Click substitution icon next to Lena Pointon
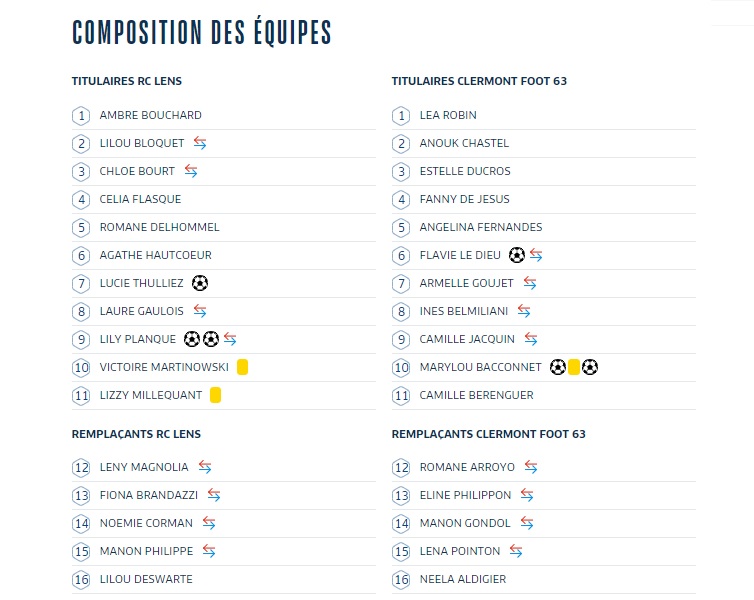The image size is (754, 600). [x=517, y=551]
